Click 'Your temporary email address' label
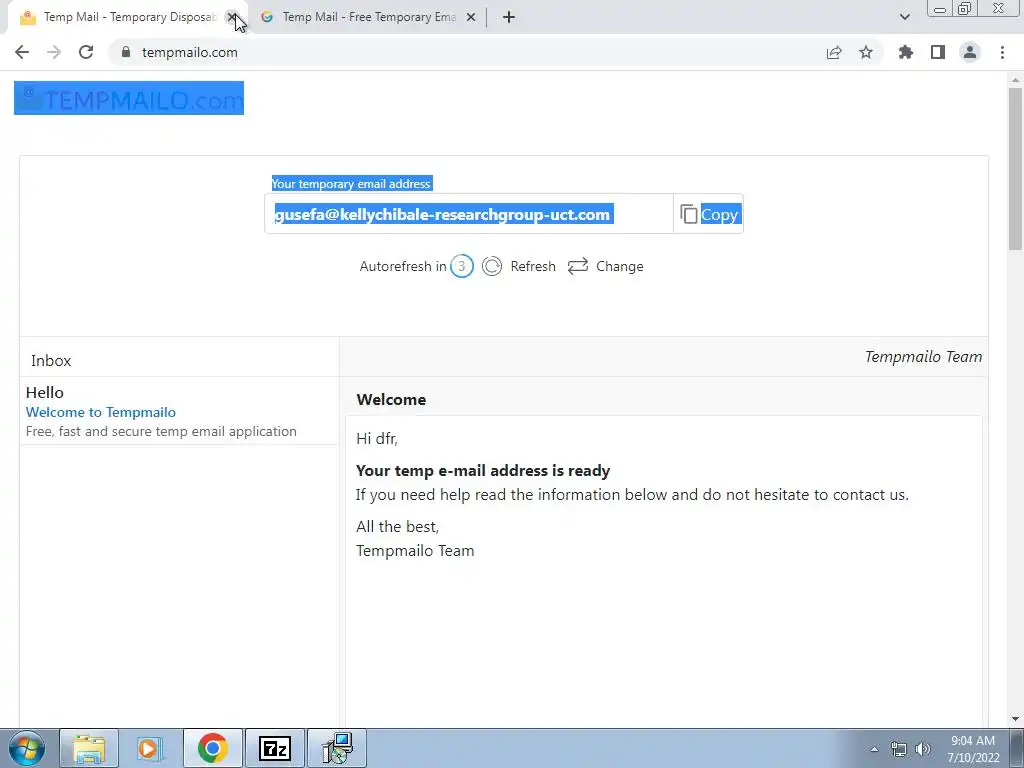 point(351,184)
